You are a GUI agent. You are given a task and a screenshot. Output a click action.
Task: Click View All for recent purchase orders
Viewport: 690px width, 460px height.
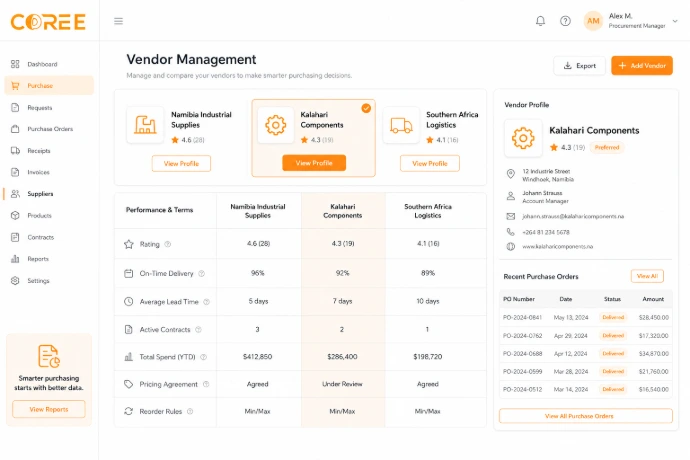tap(647, 276)
